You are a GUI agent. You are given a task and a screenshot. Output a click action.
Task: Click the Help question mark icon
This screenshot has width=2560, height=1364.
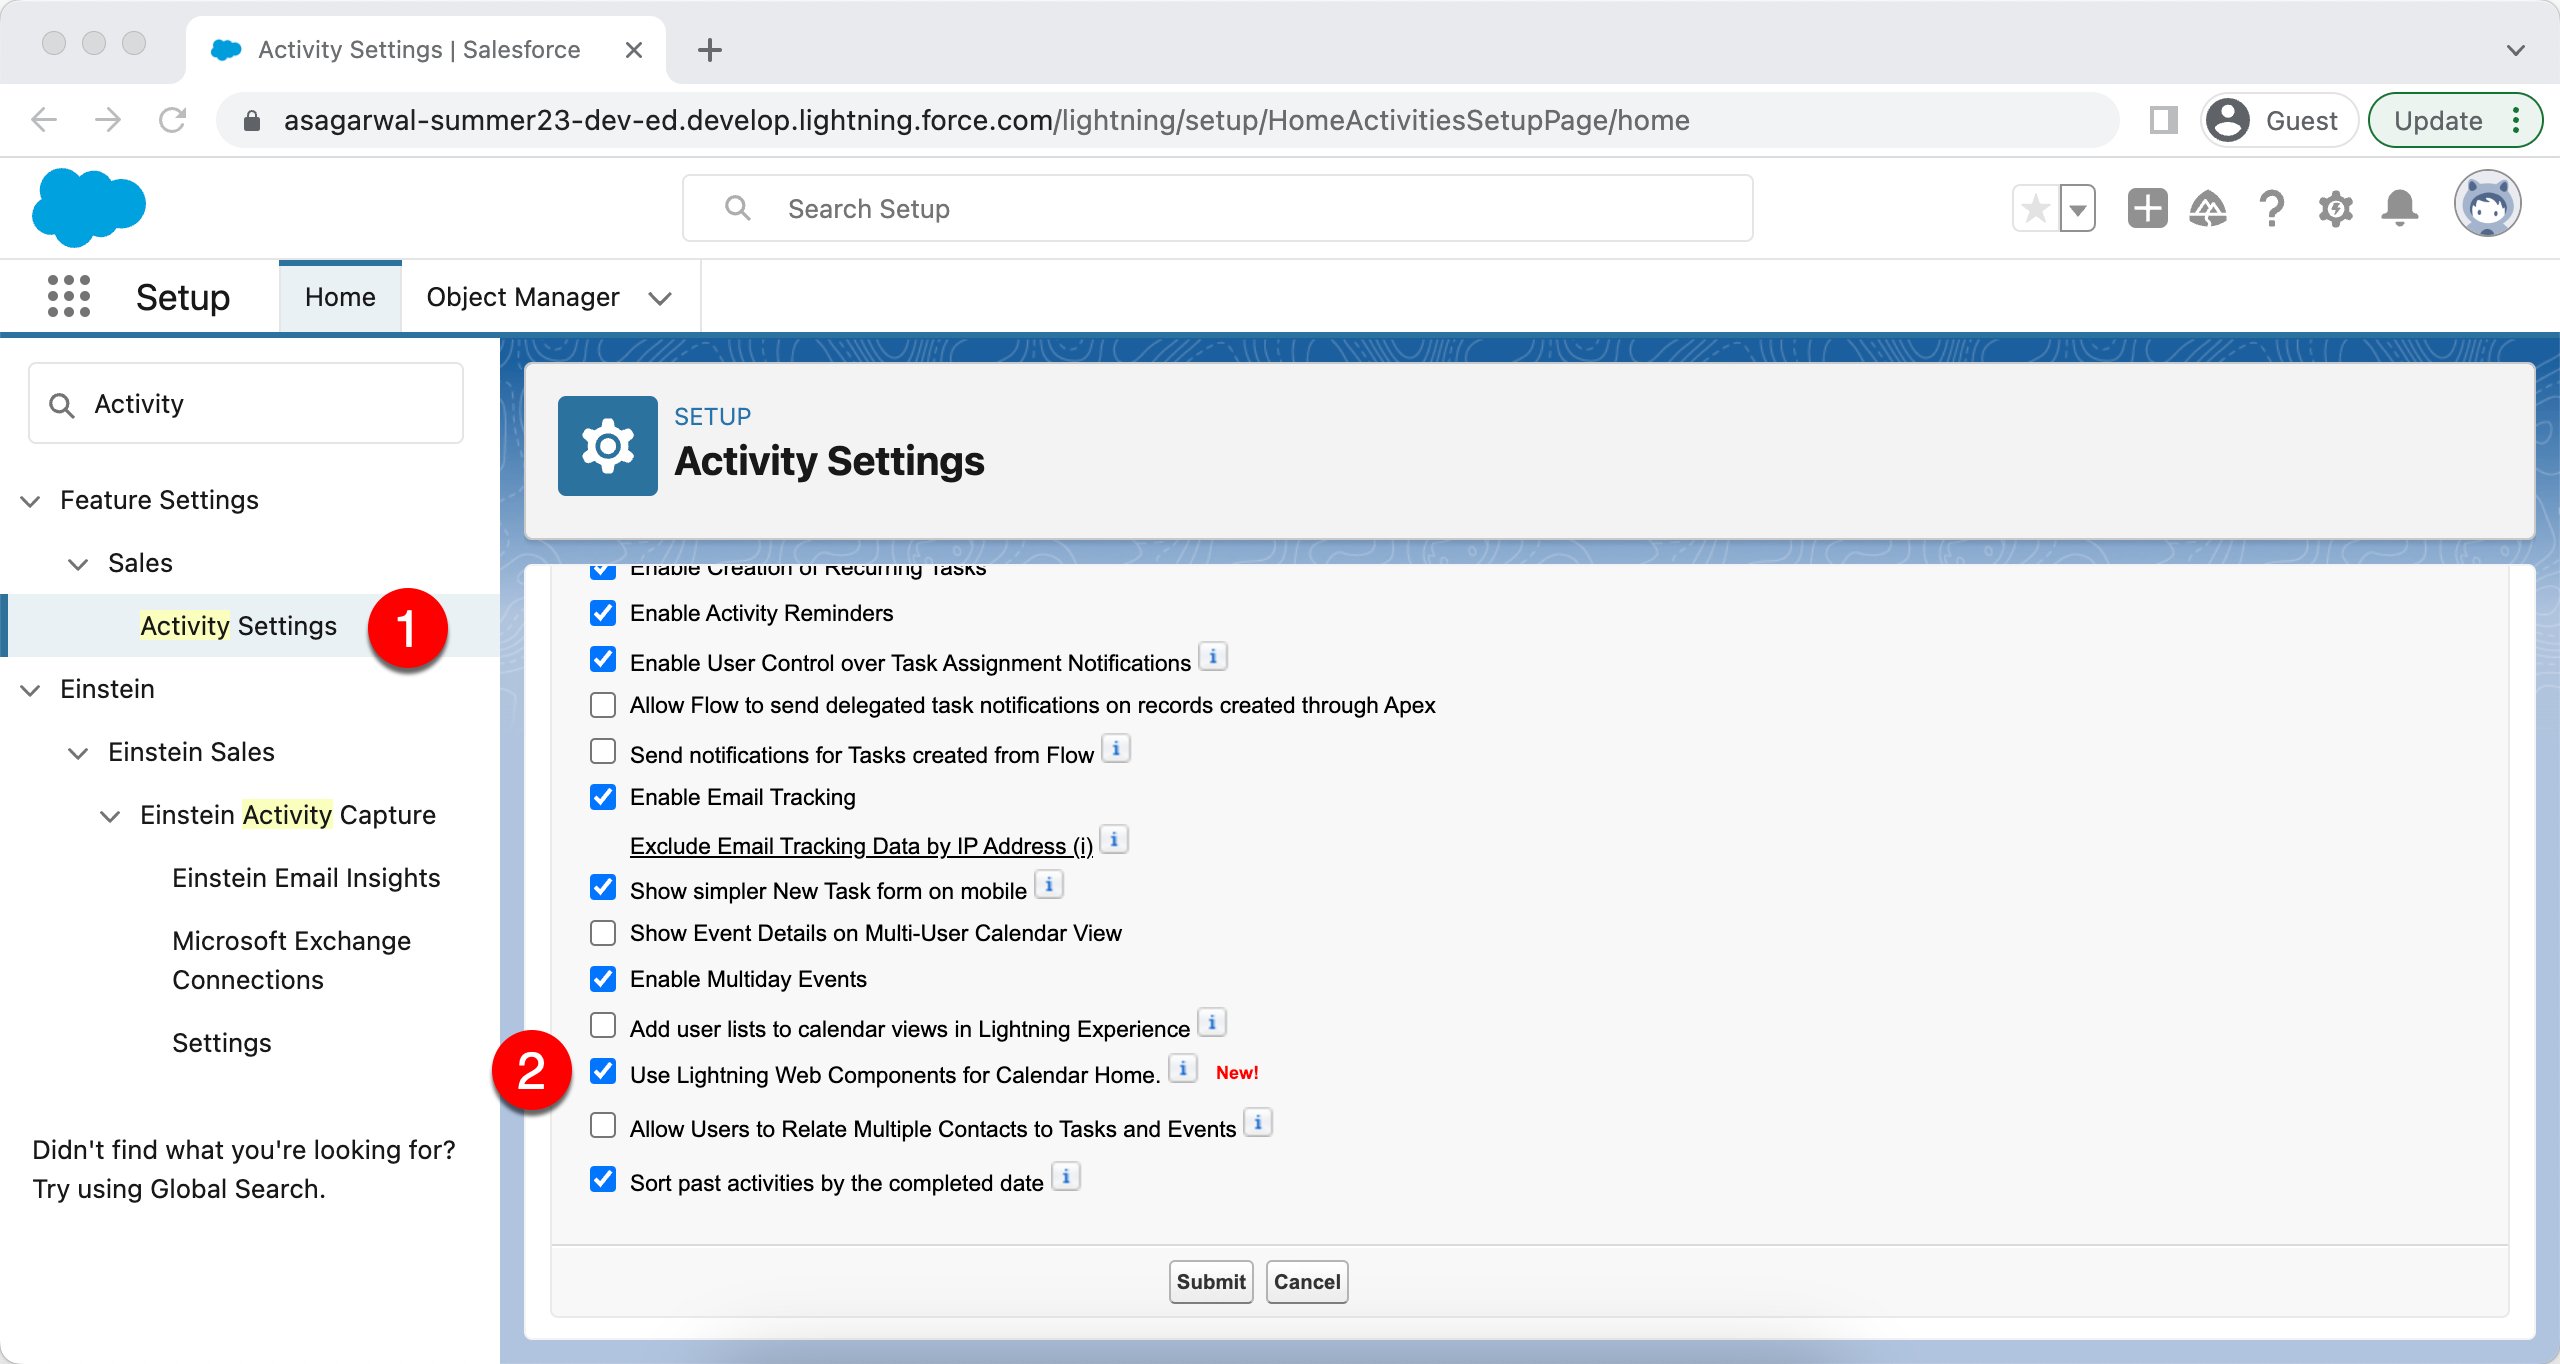2271,207
